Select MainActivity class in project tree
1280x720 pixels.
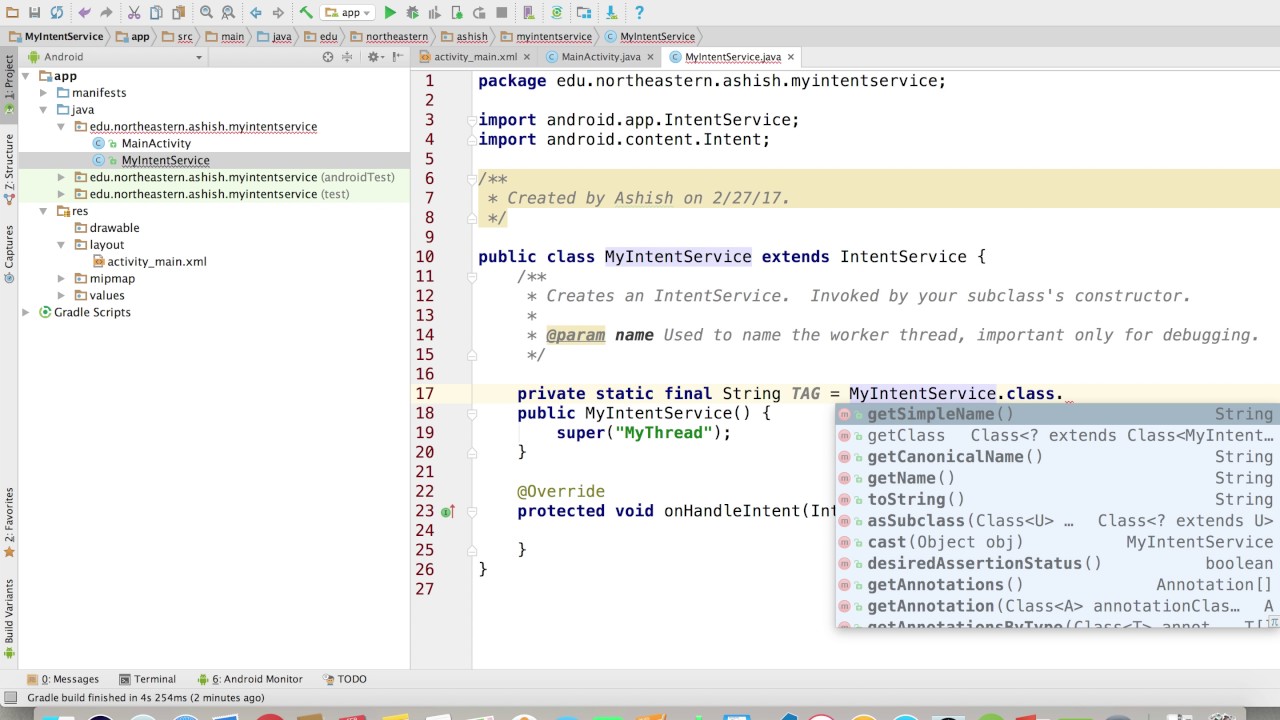[156, 144]
